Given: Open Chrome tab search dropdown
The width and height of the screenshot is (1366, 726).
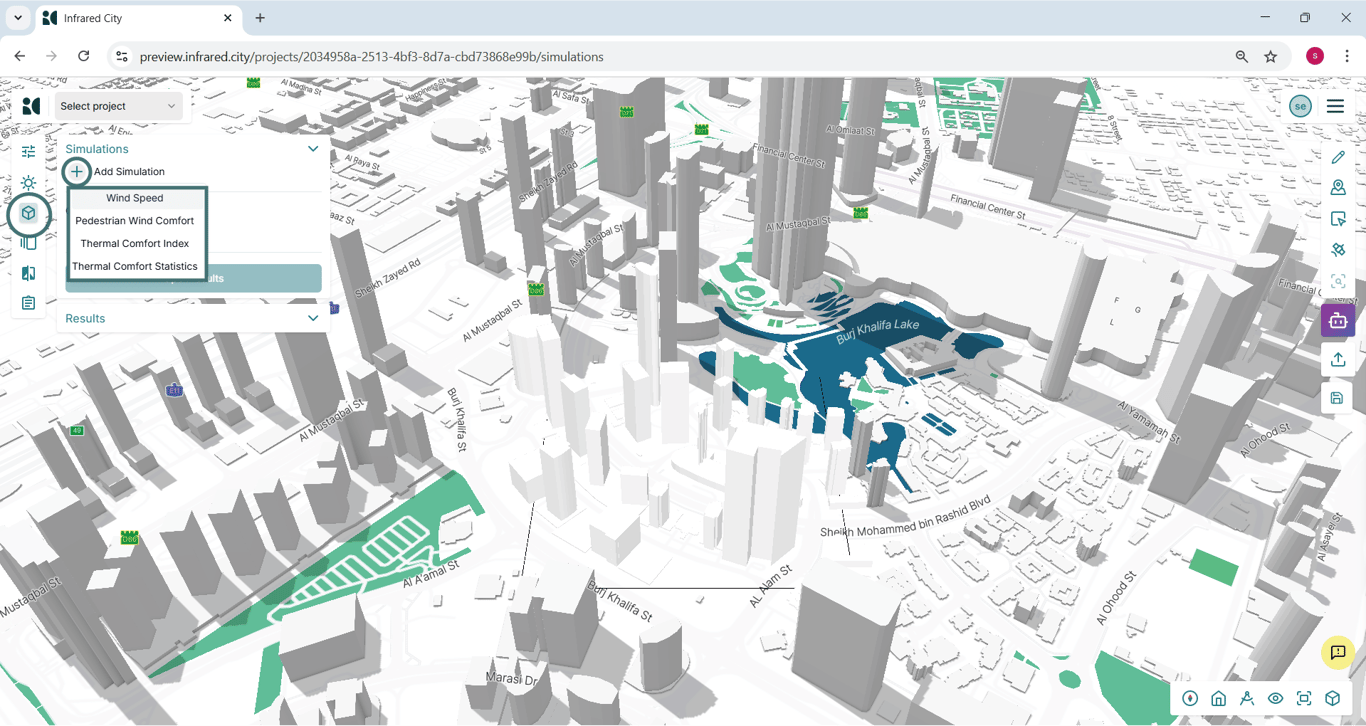Looking at the screenshot, I should pyautogui.click(x=18, y=18).
